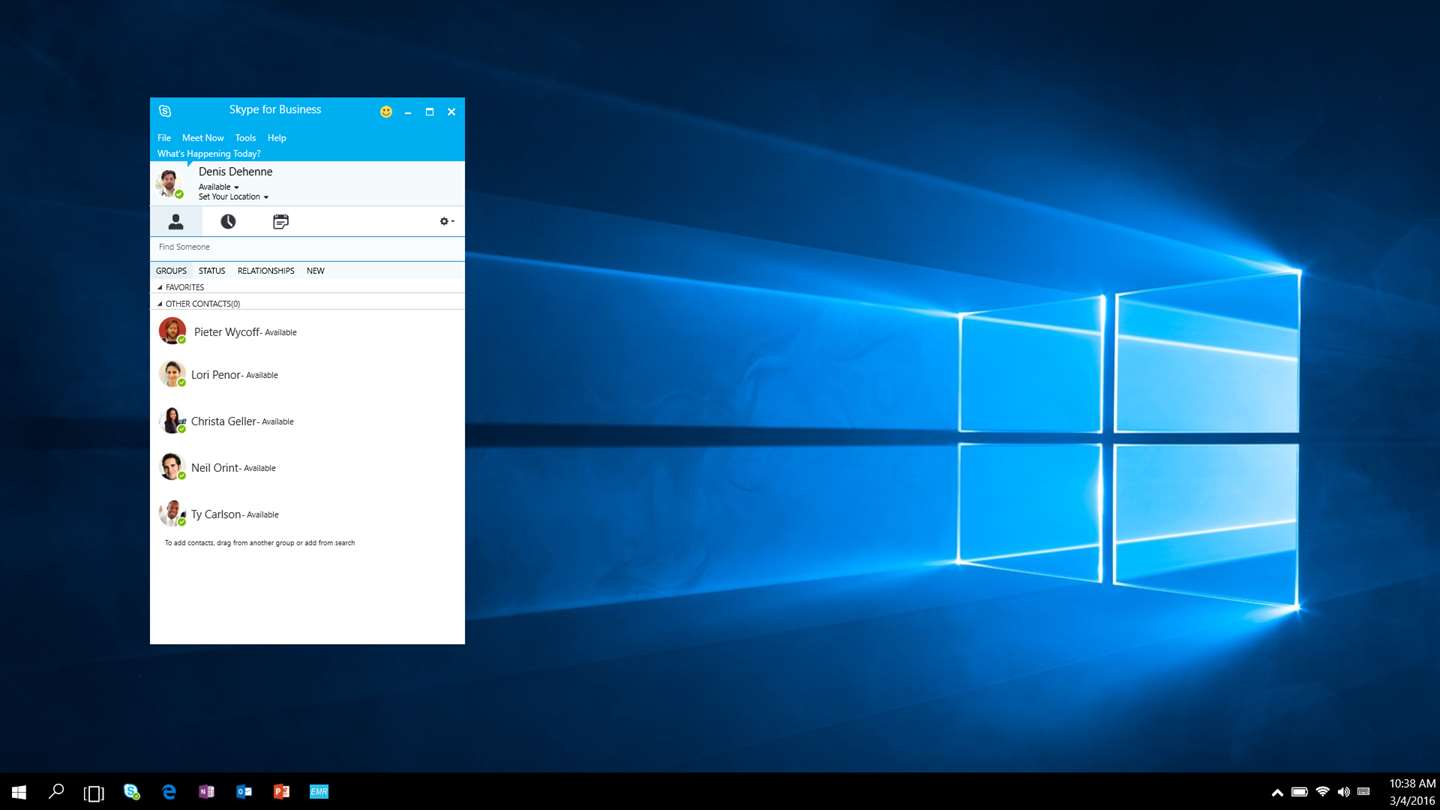Click the What's Happening Today note

pyautogui.click(x=209, y=154)
